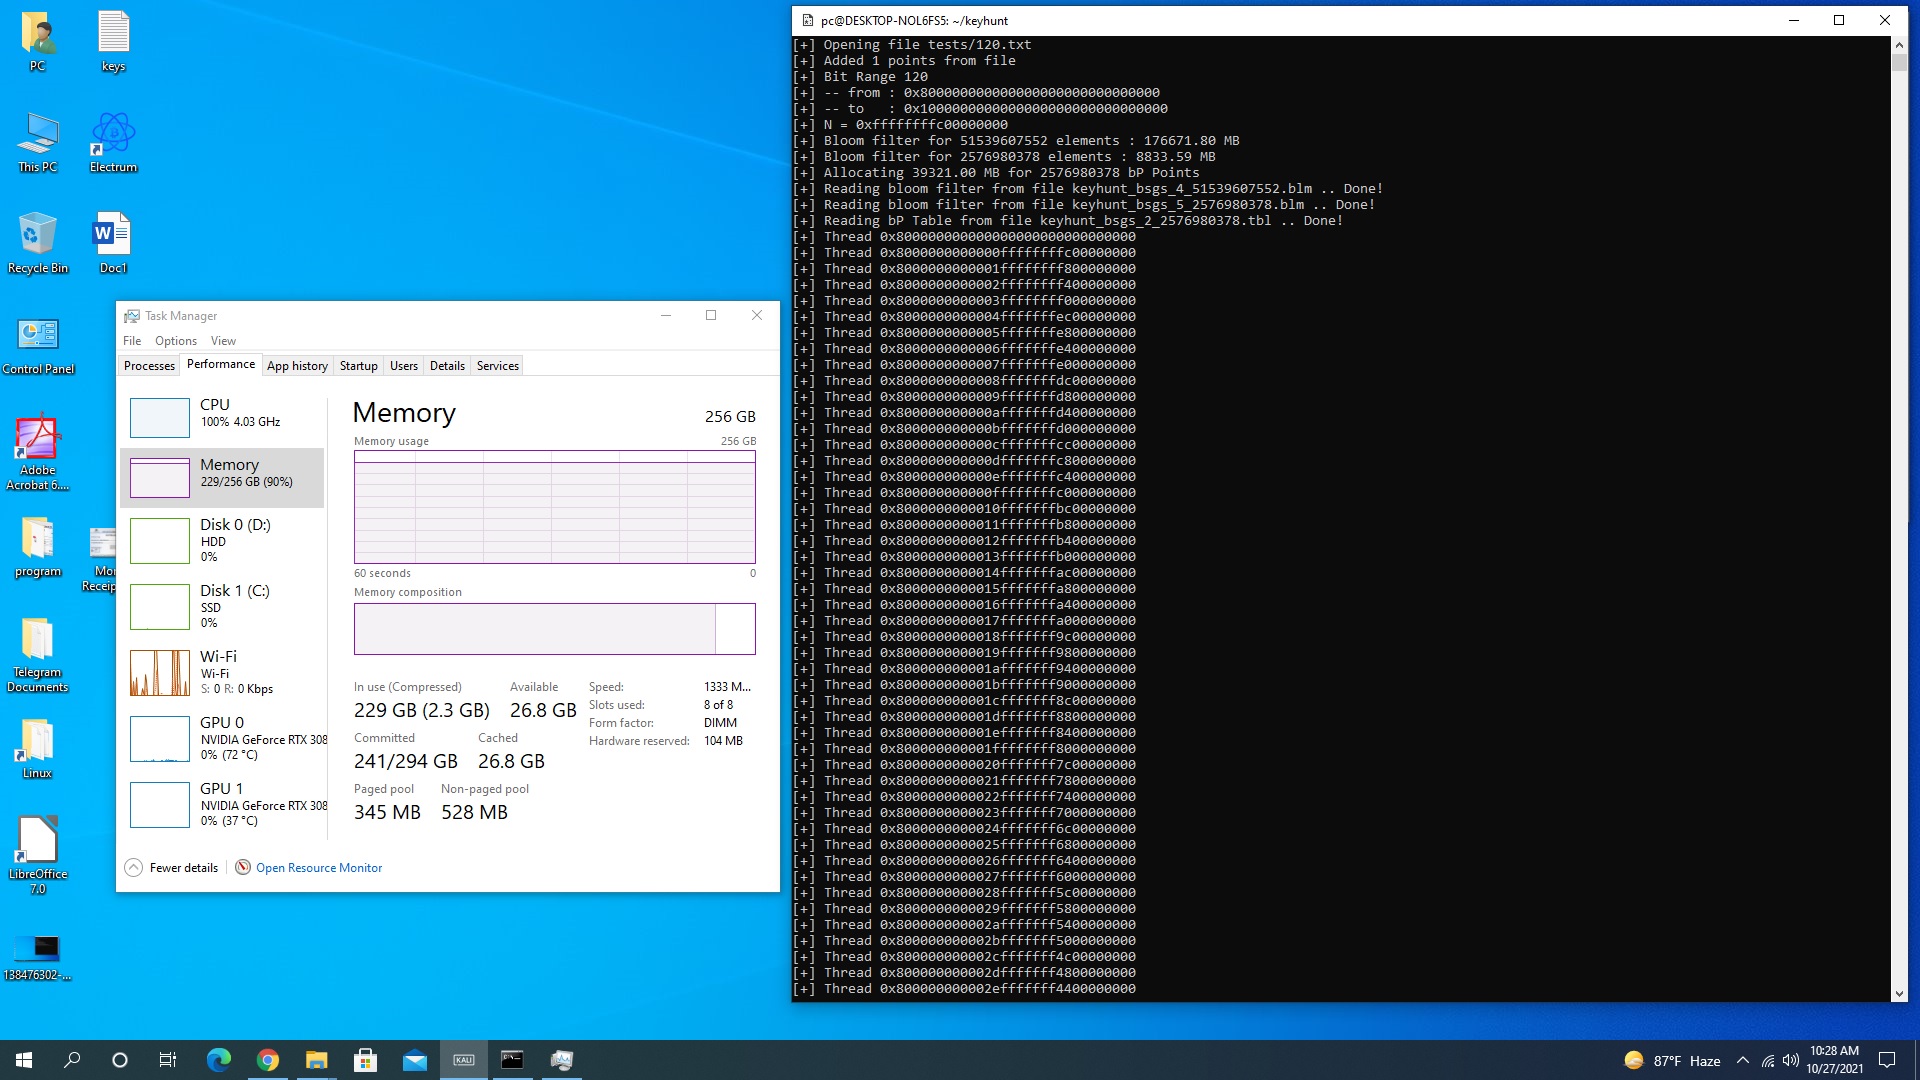Open the View menu in Task Manager

click(x=223, y=341)
